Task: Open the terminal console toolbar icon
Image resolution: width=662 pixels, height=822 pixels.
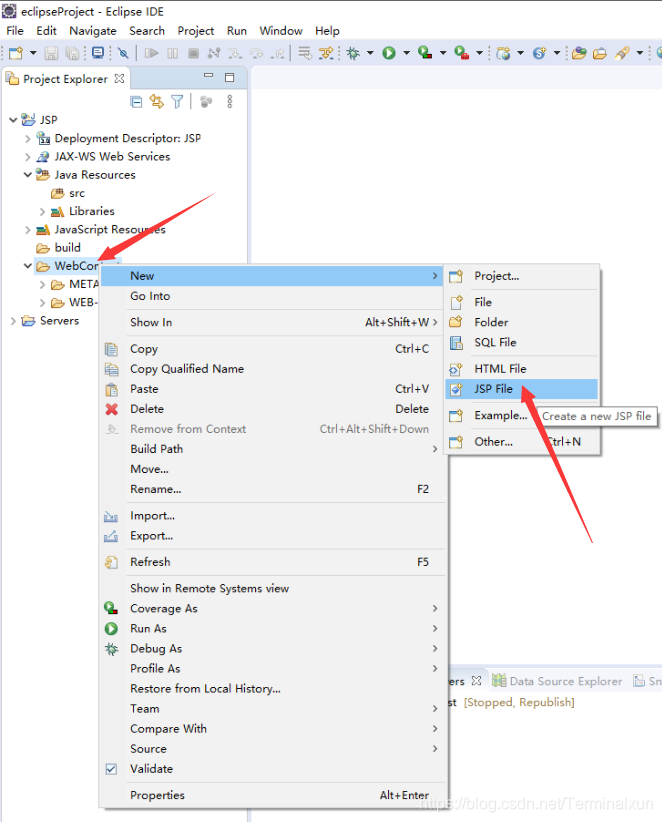Action: pyautogui.click(x=98, y=52)
